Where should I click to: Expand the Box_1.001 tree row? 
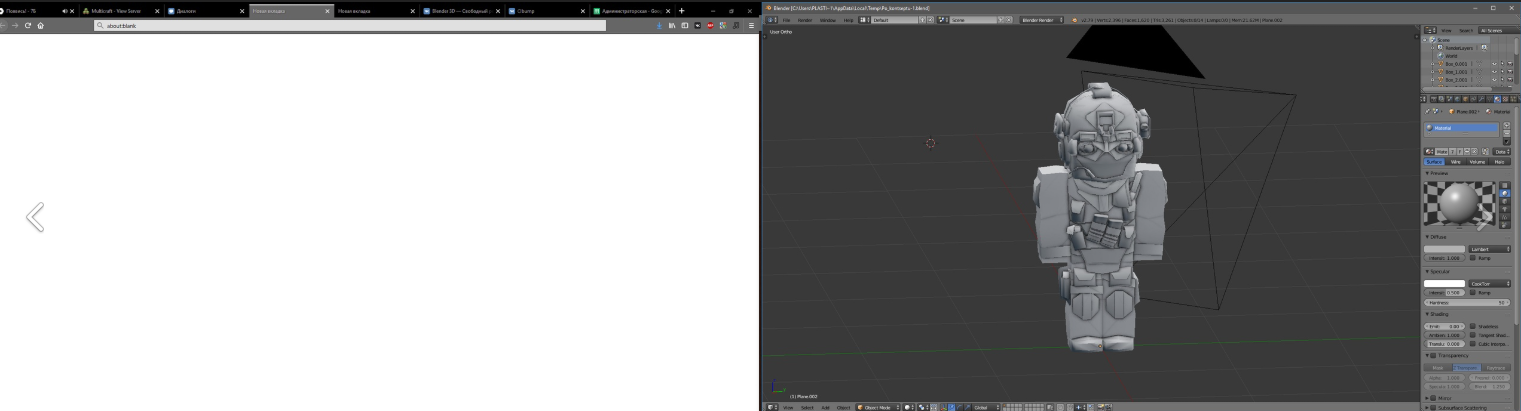coord(1432,72)
